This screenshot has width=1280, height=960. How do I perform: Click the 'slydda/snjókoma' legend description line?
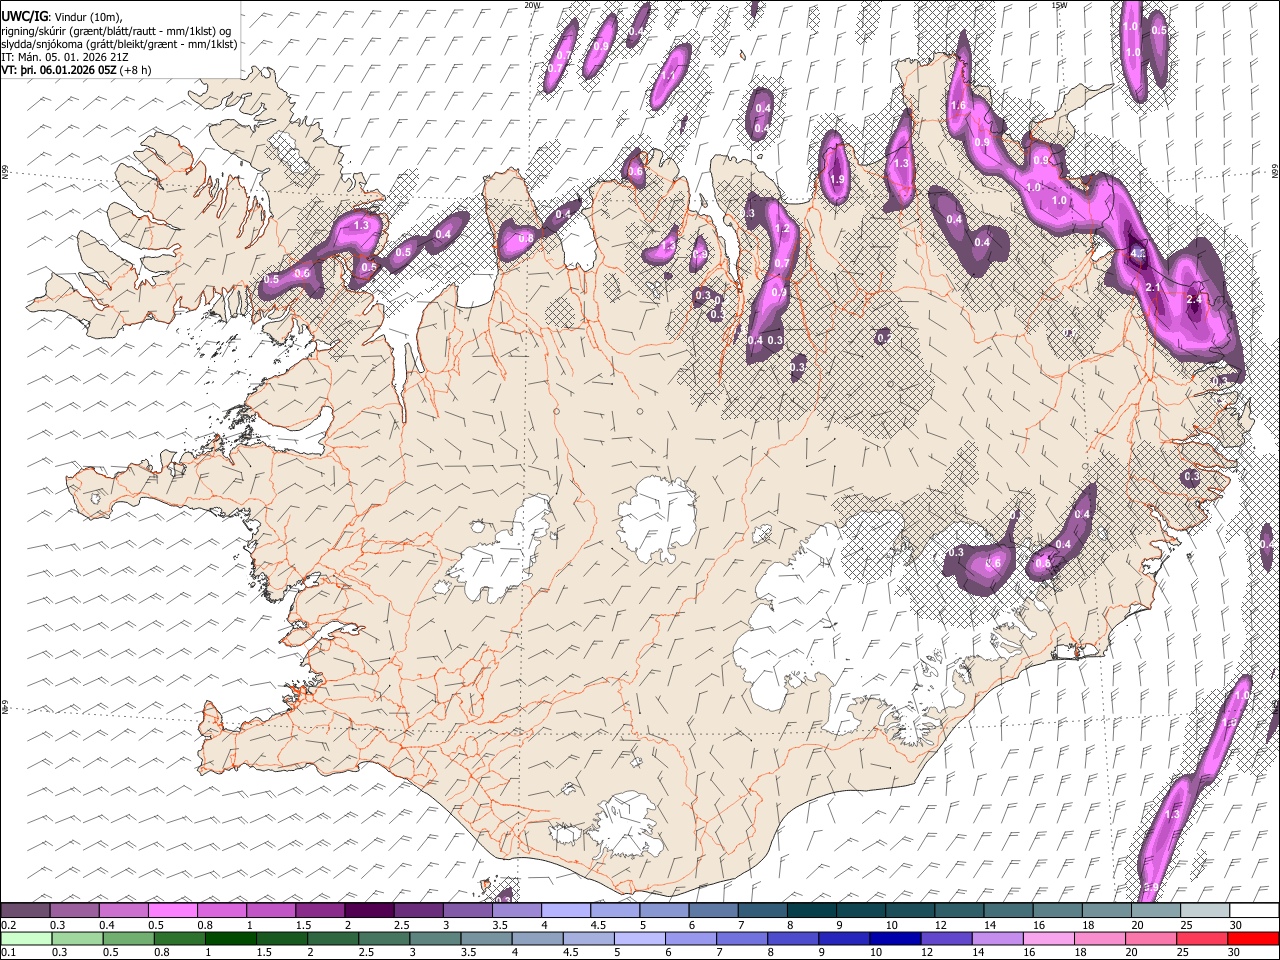click(x=119, y=44)
